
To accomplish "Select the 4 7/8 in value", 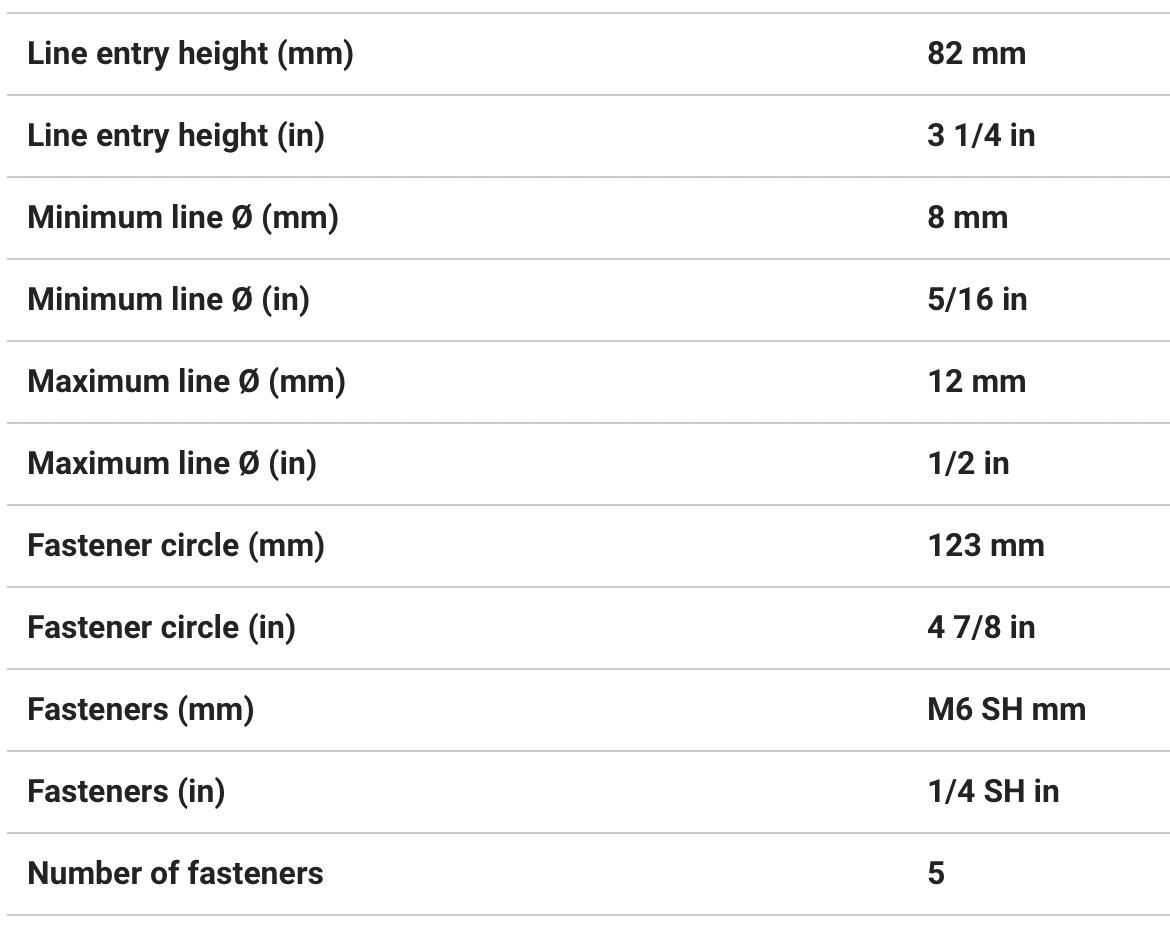I will click(x=980, y=628).
